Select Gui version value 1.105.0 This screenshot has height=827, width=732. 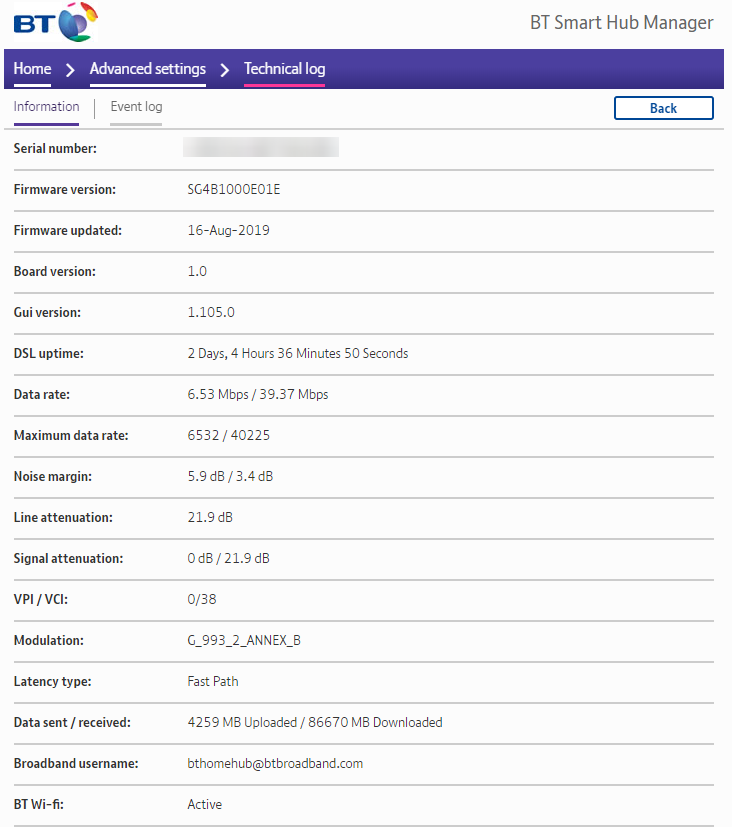[x=211, y=312]
